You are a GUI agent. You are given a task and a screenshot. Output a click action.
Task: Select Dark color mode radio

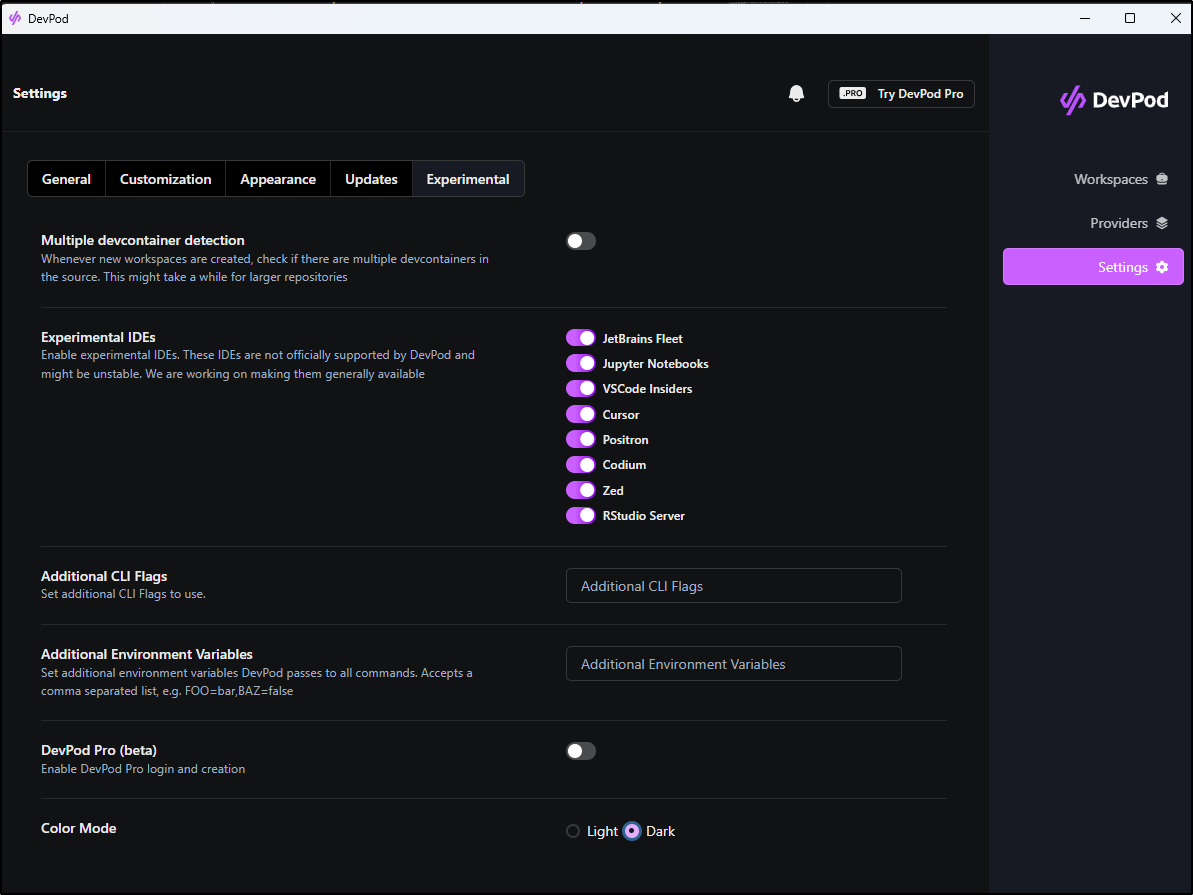[631, 831]
